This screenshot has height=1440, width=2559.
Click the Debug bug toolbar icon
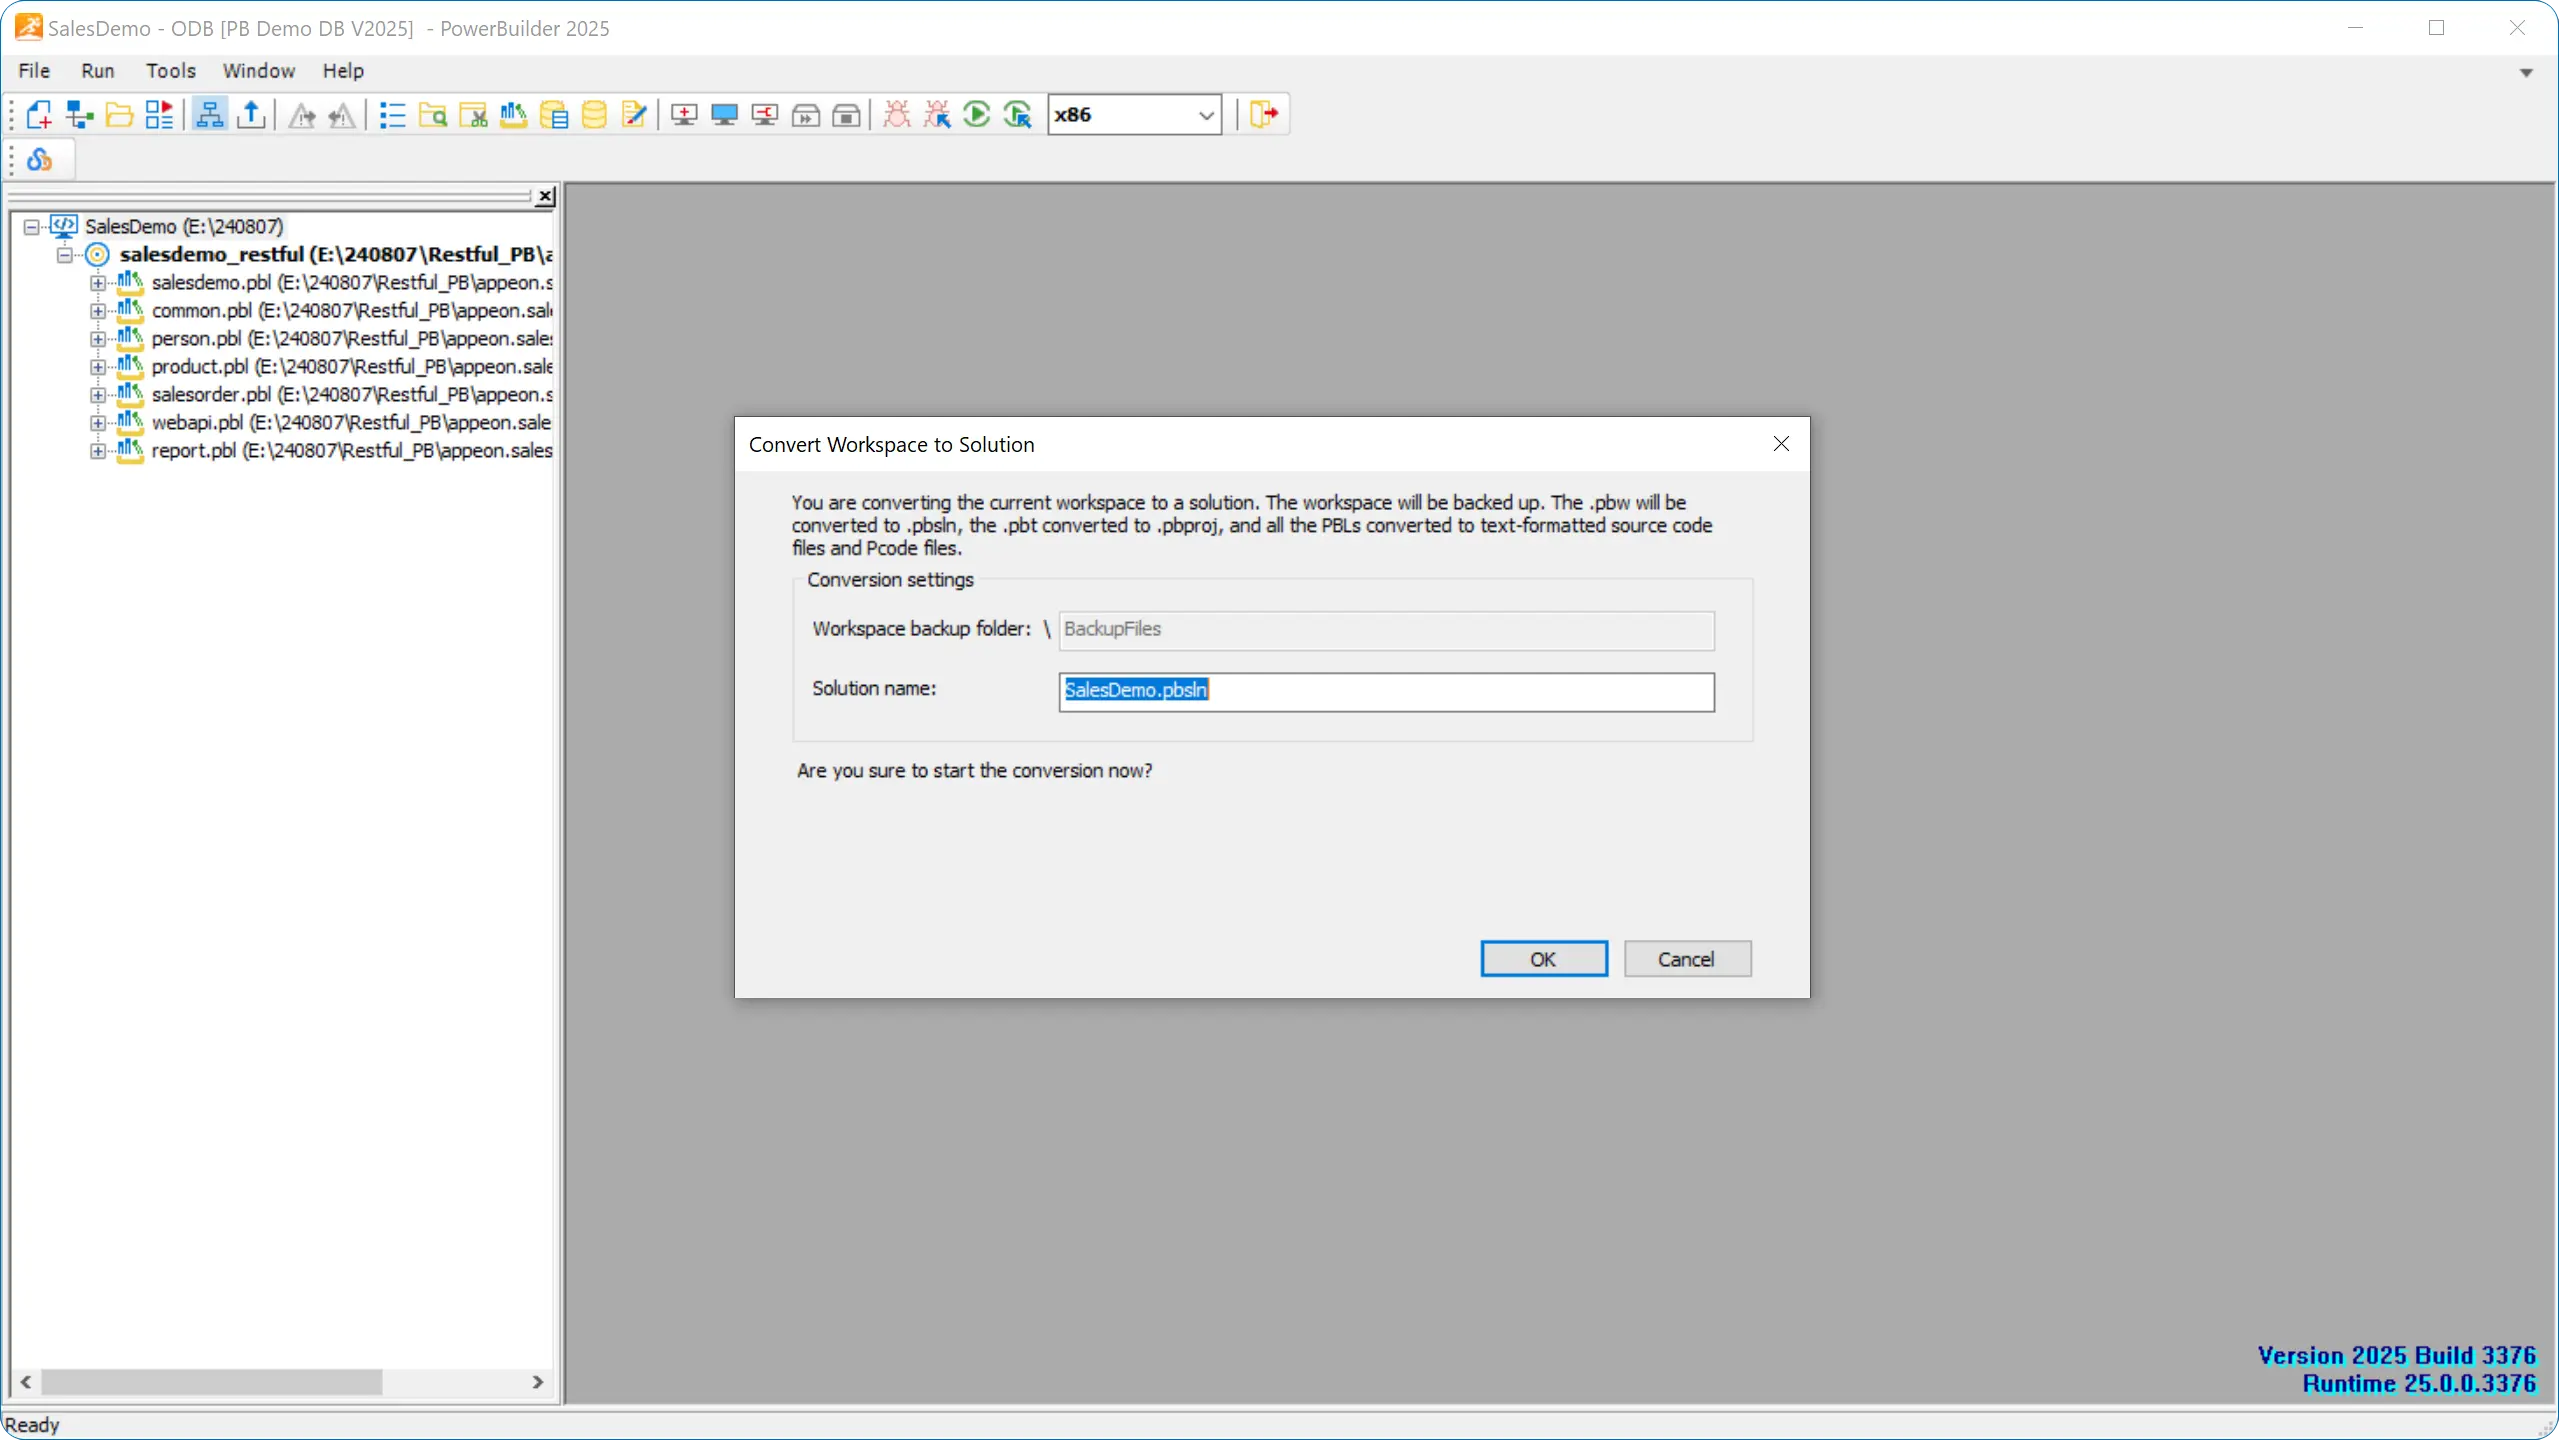(x=897, y=115)
